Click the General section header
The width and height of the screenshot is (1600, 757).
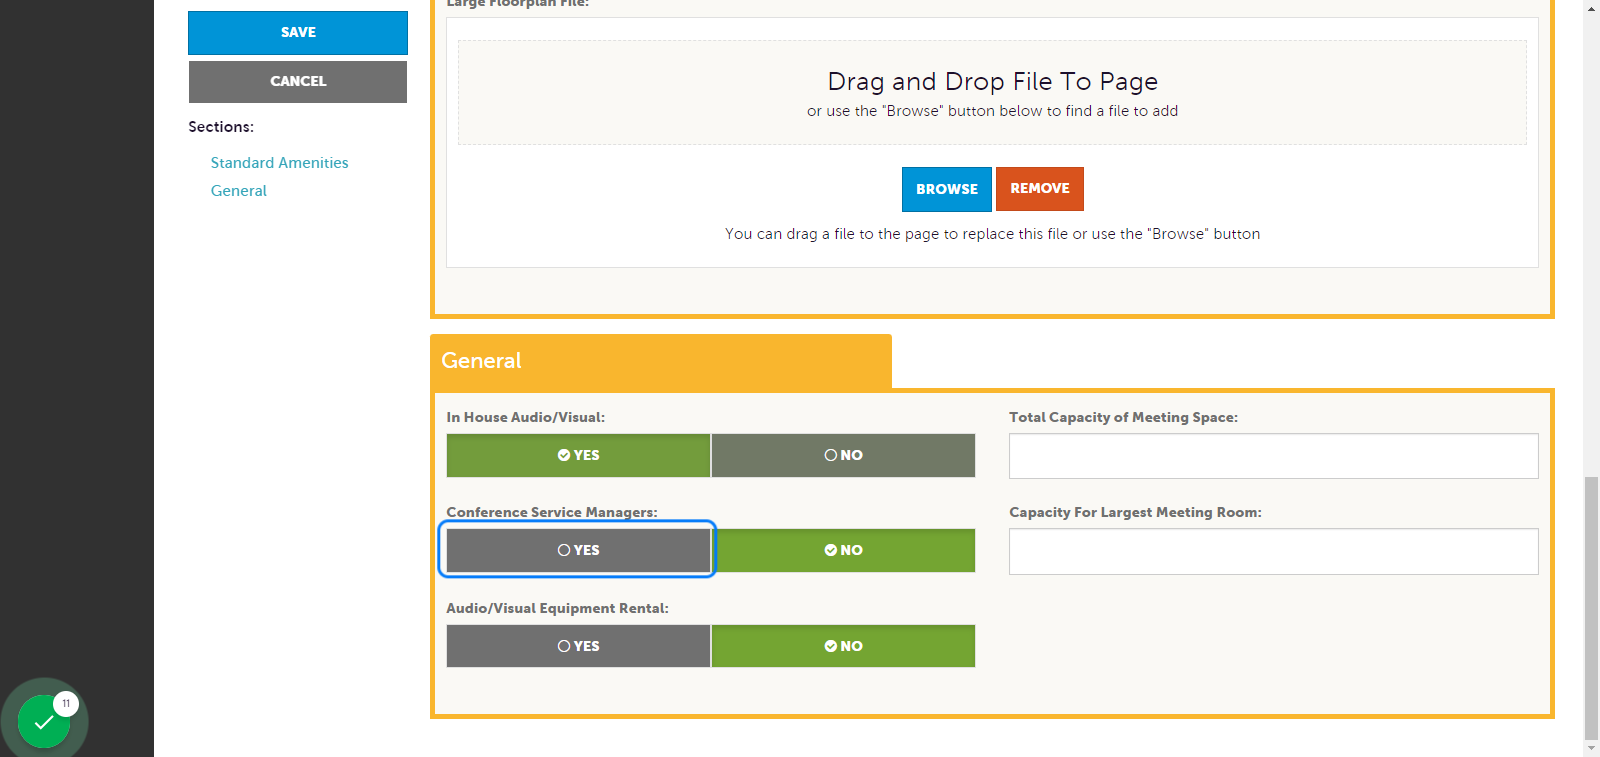(x=661, y=361)
